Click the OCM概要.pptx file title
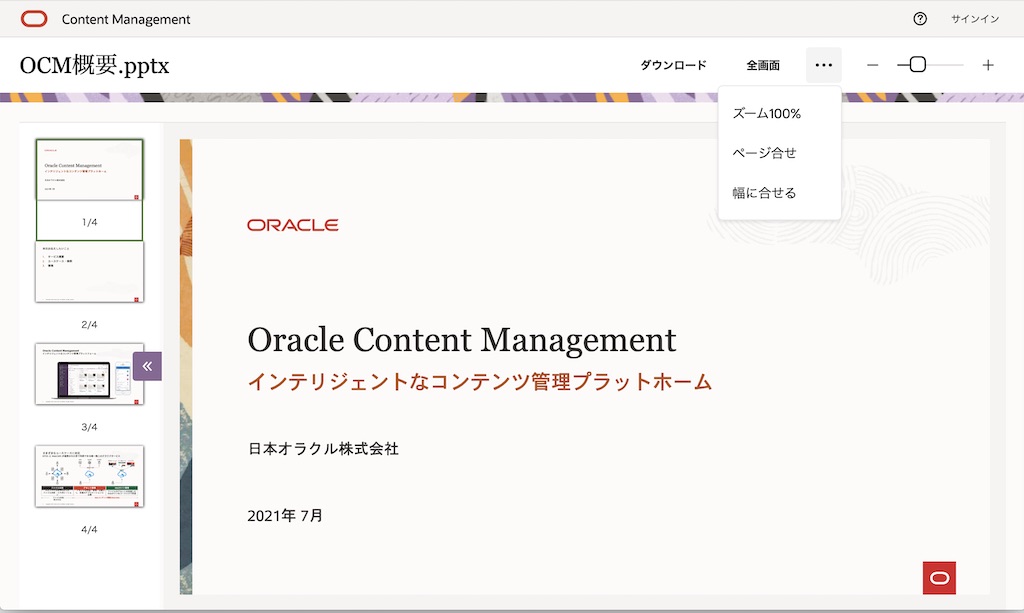 [x=95, y=65]
